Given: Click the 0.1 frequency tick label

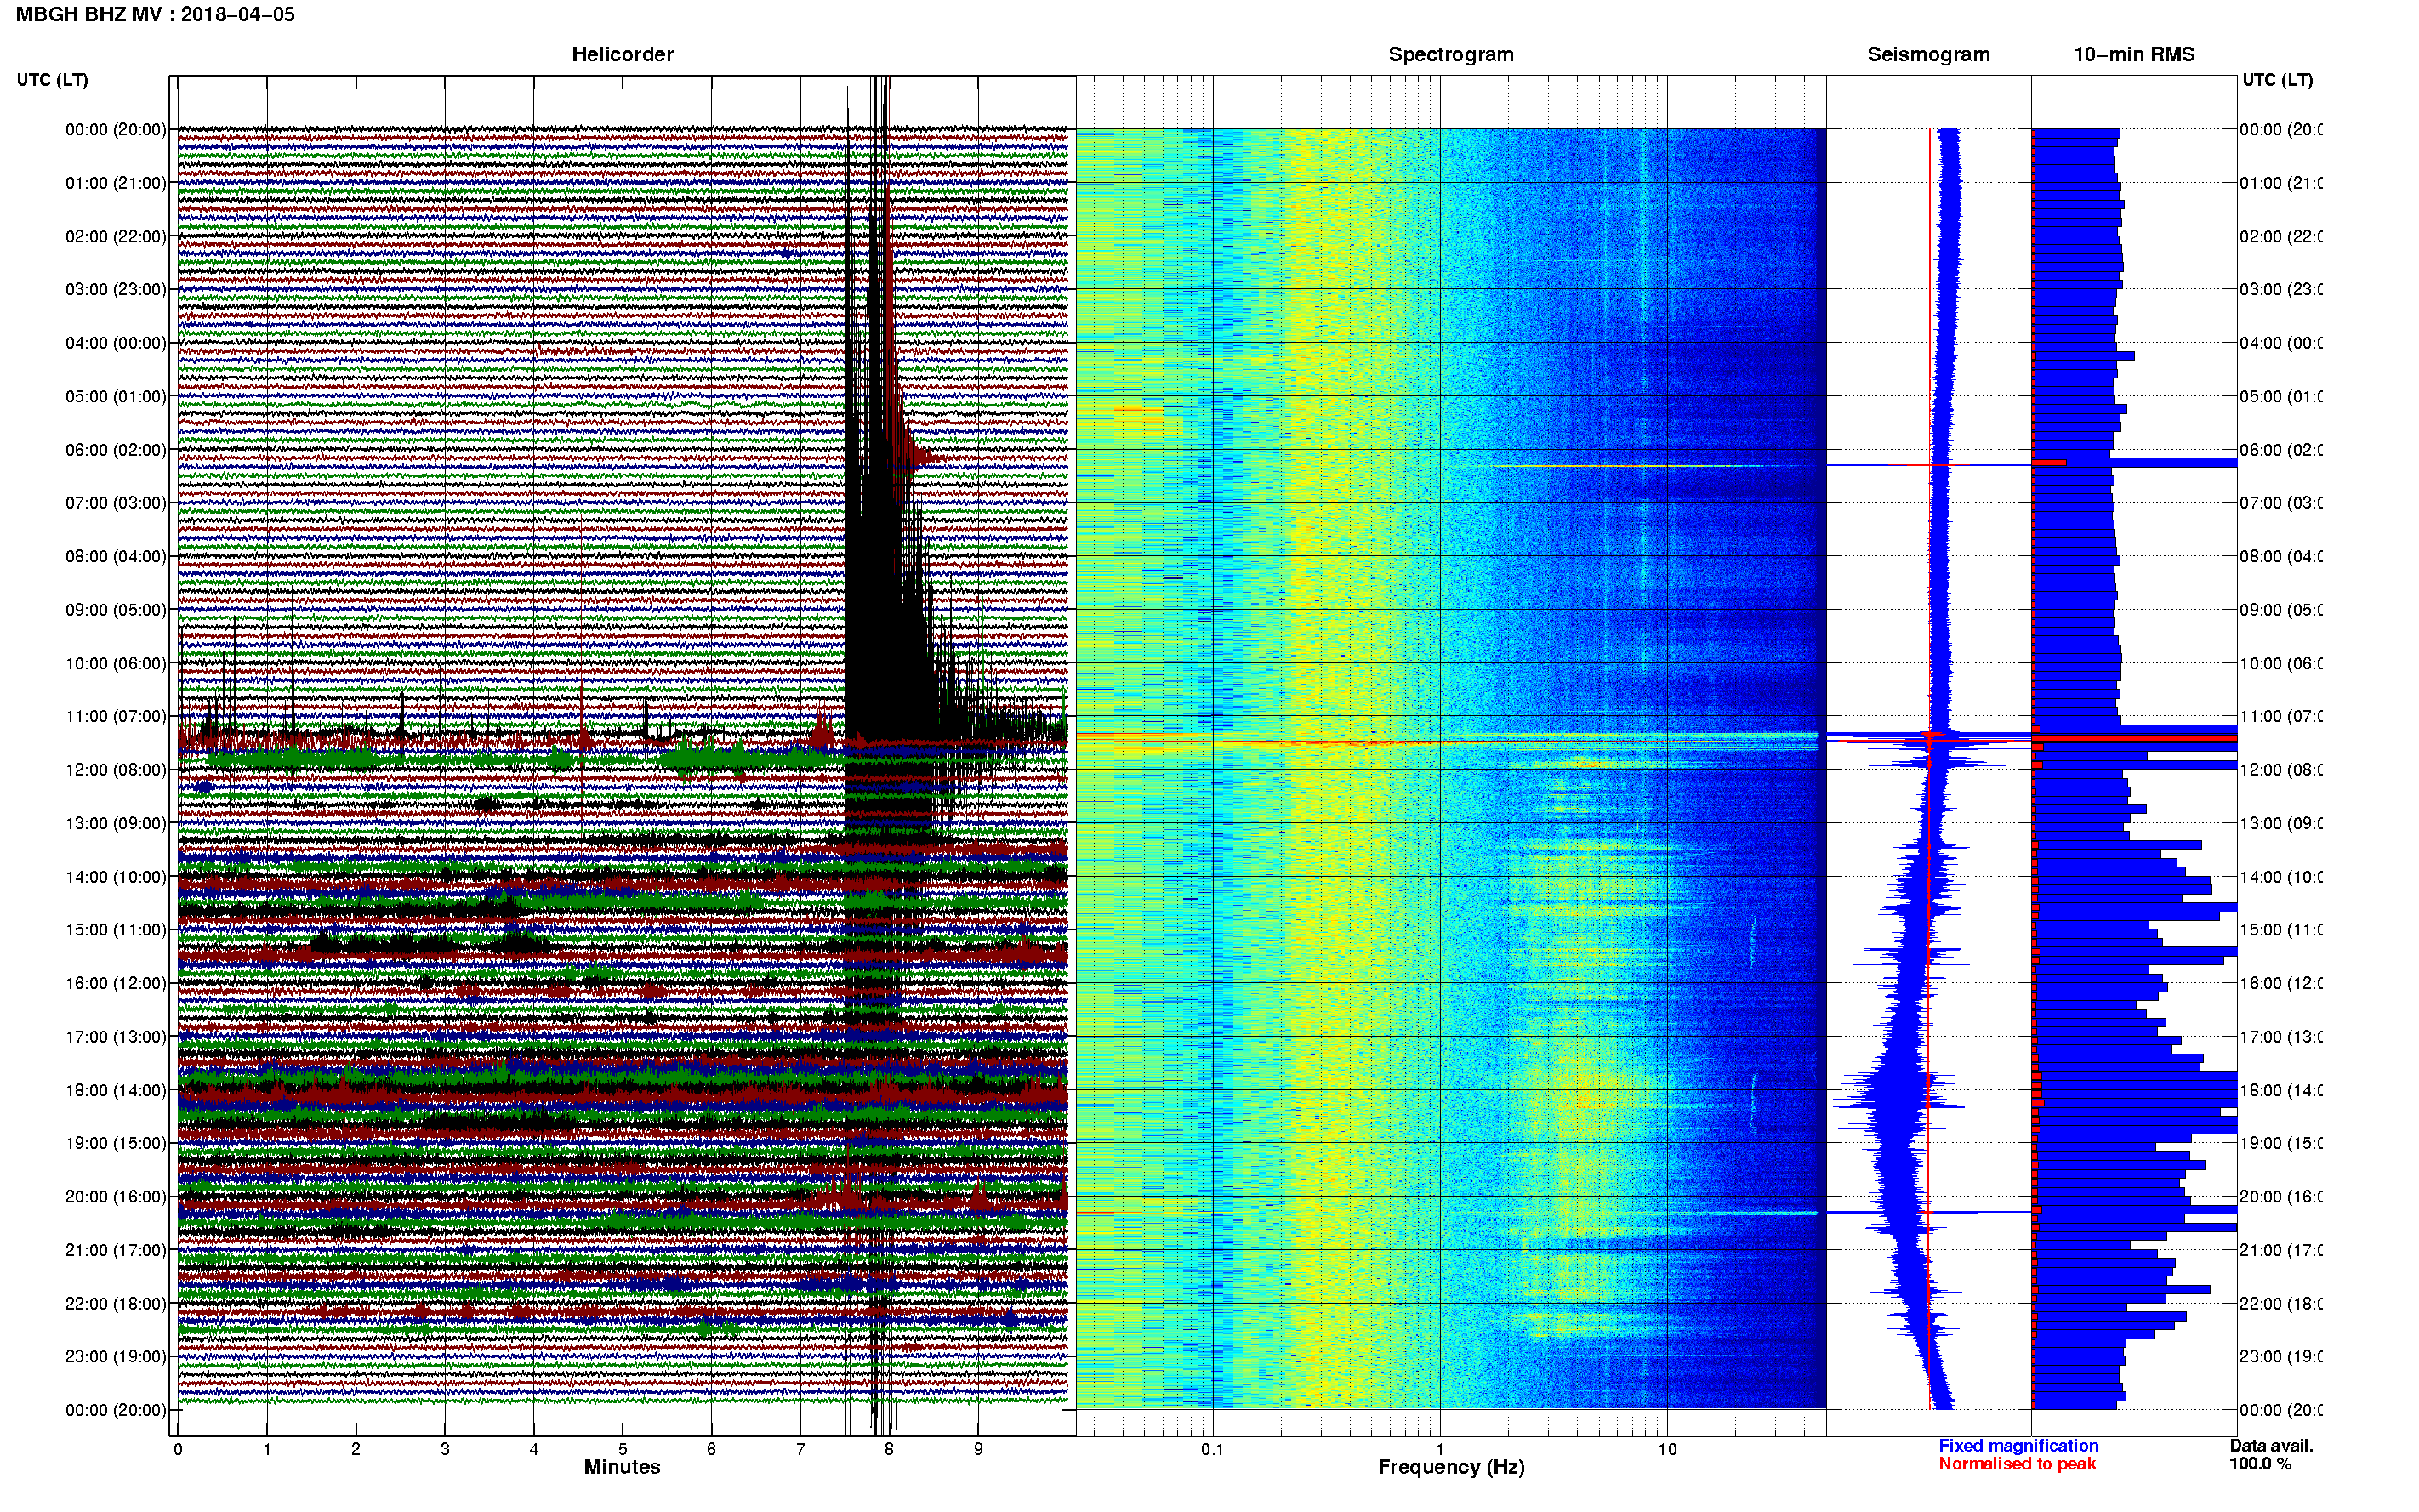Looking at the screenshot, I should point(1212,1449).
